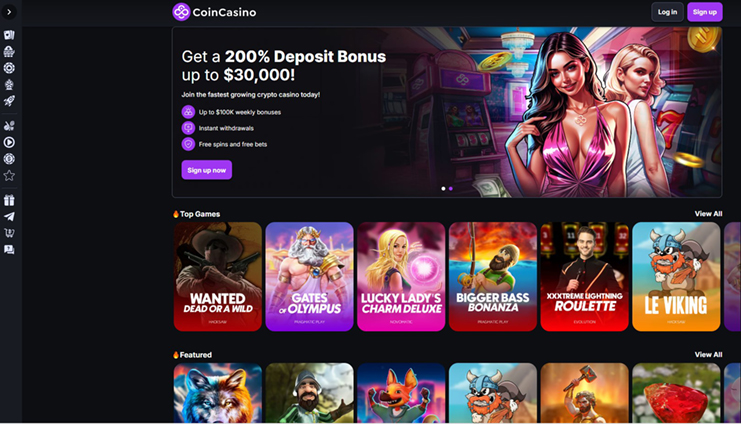741x424 pixels.
Task: Expand the sidebar with the chevron arrow
Action: [9, 12]
